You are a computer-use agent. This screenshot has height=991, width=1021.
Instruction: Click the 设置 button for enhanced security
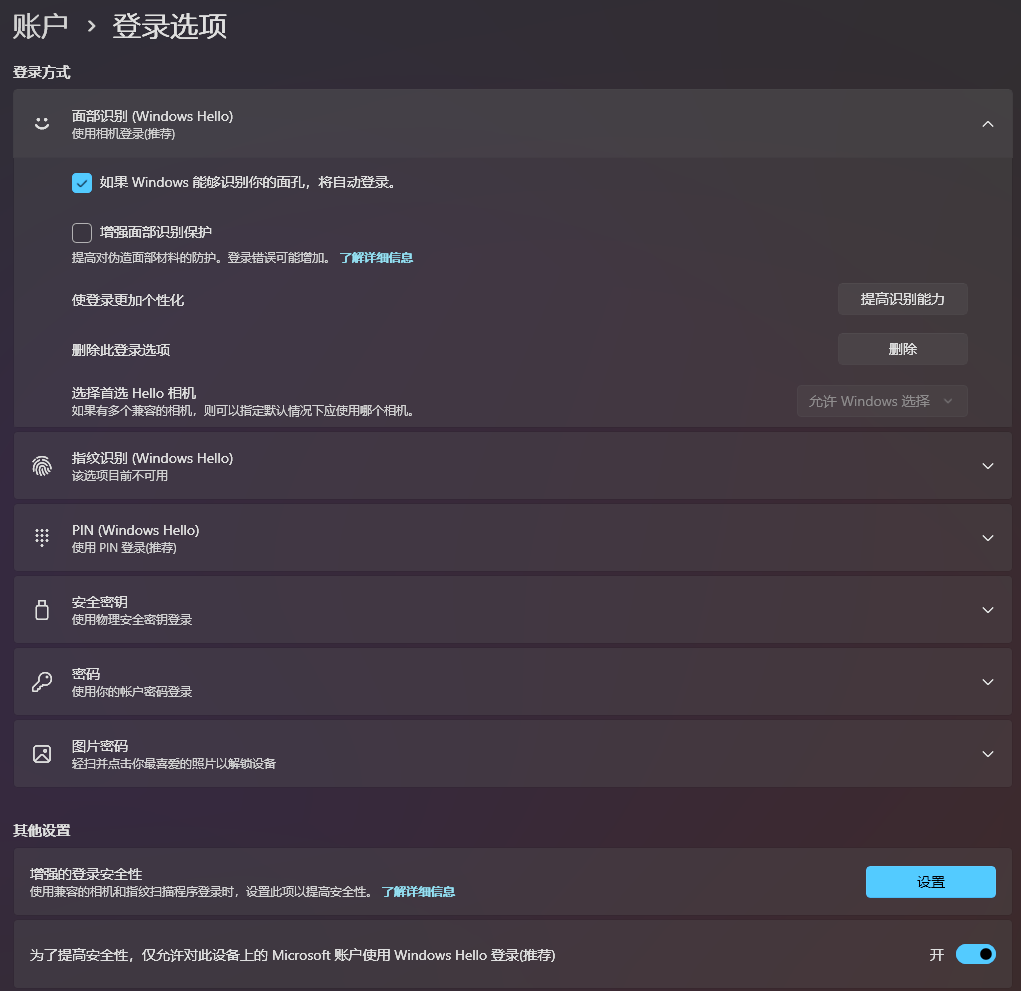[x=930, y=882]
